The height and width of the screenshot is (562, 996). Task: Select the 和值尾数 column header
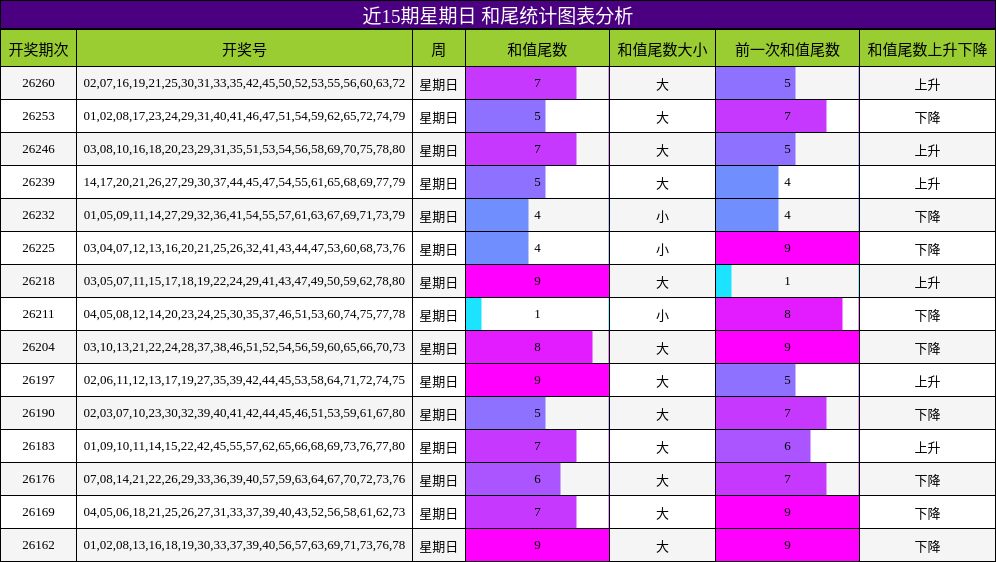(x=537, y=49)
